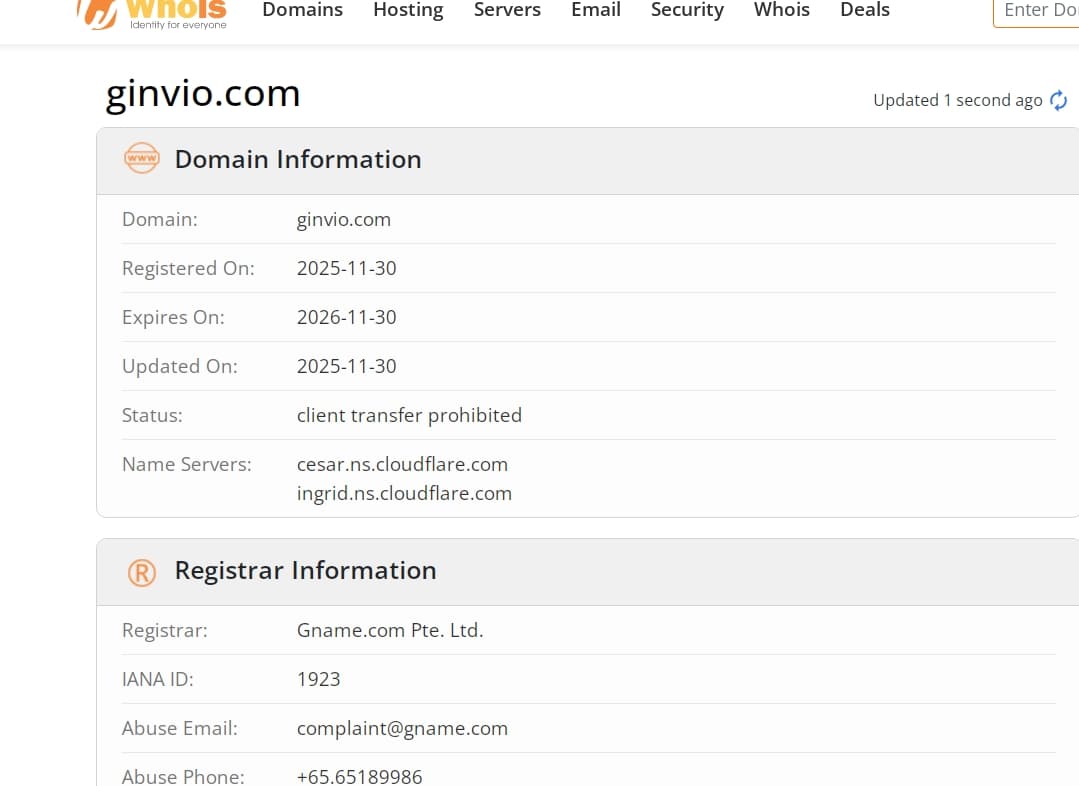Image resolution: width=1079 pixels, height=786 pixels.
Task: Click the registered R icon beside Registrar Information
Action: click(x=142, y=572)
